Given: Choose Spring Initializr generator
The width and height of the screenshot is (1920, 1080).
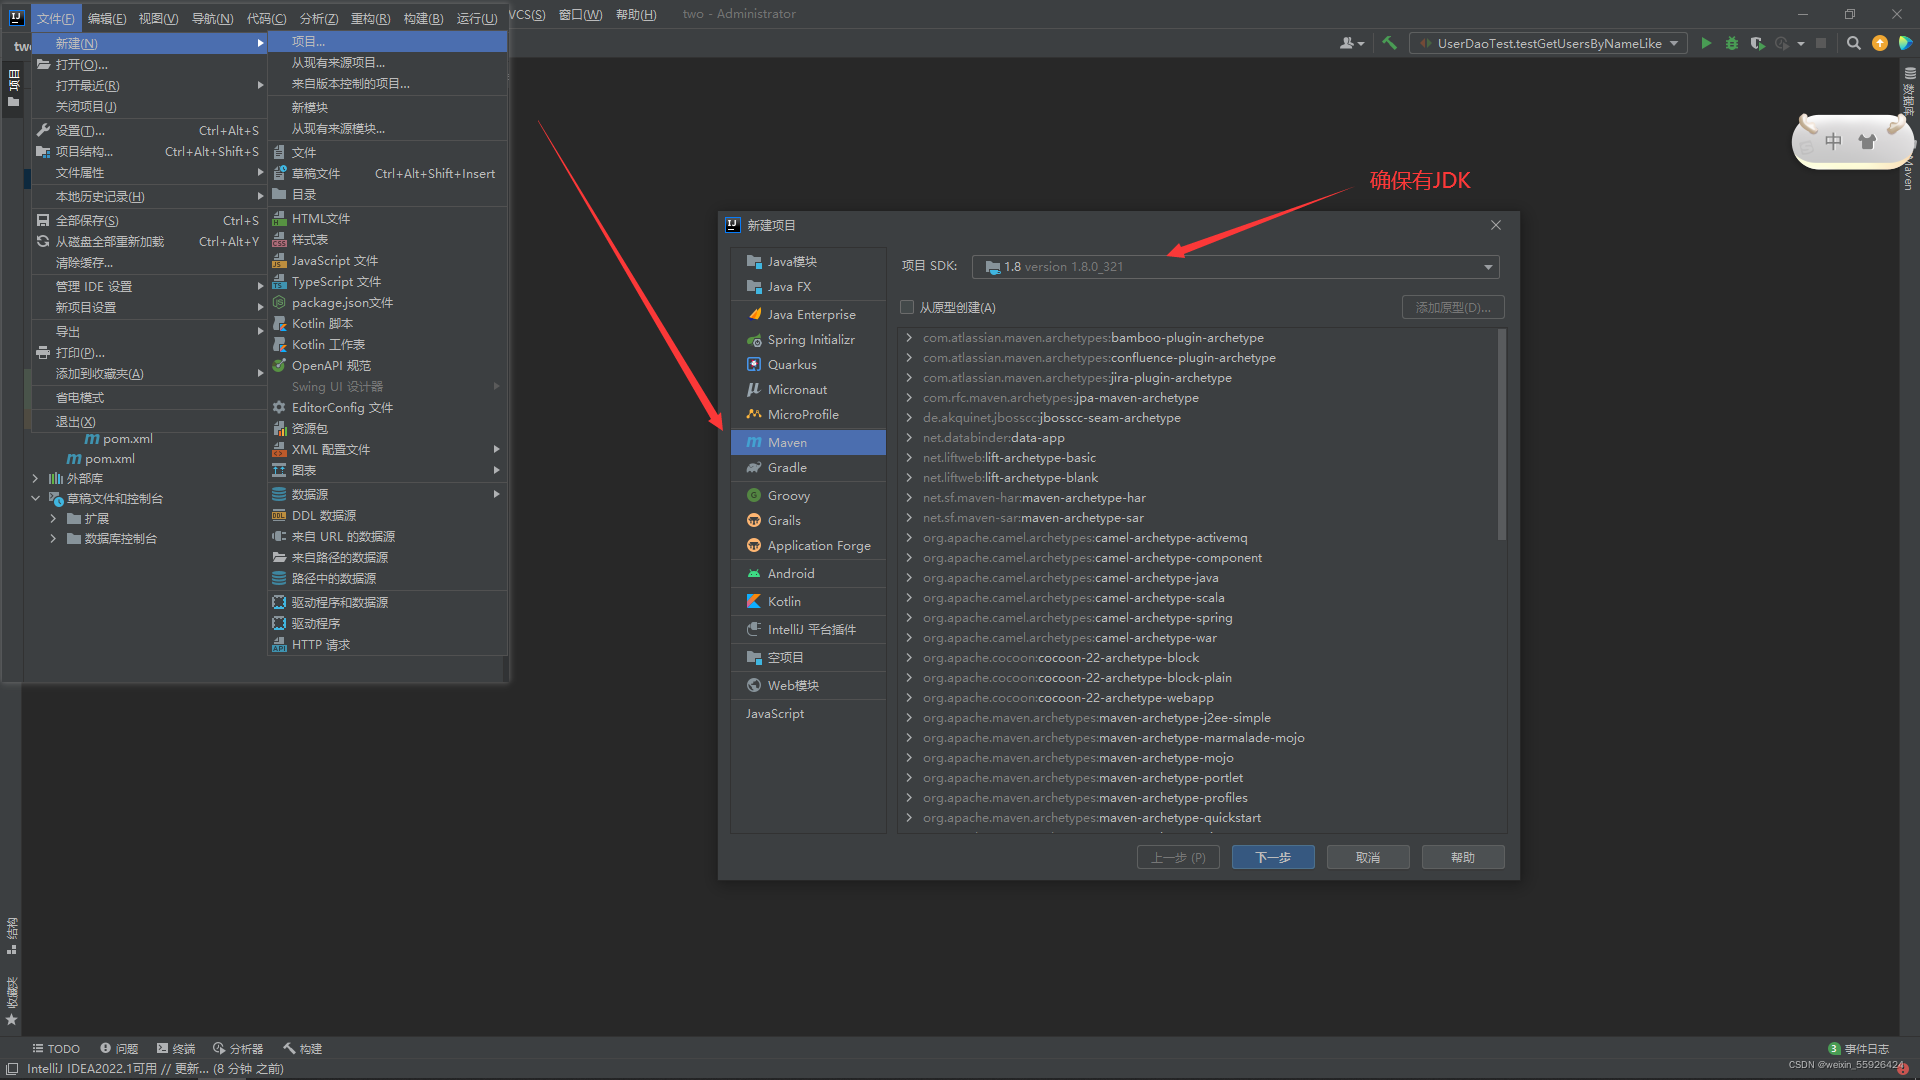Looking at the screenshot, I should click(x=808, y=339).
